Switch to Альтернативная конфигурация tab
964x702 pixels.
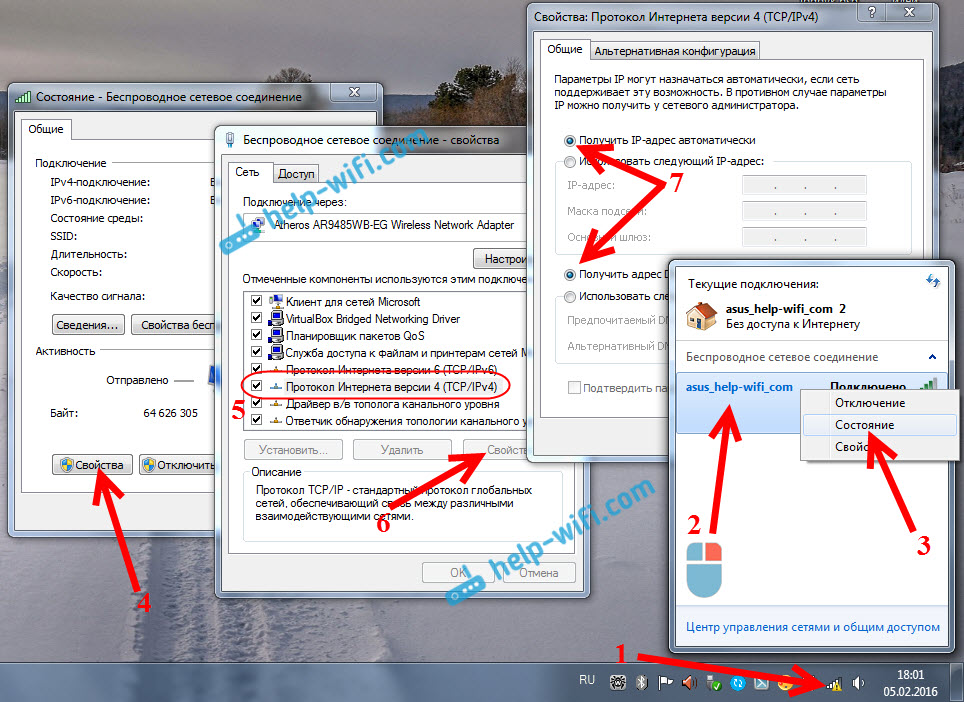click(x=674, y=51)
